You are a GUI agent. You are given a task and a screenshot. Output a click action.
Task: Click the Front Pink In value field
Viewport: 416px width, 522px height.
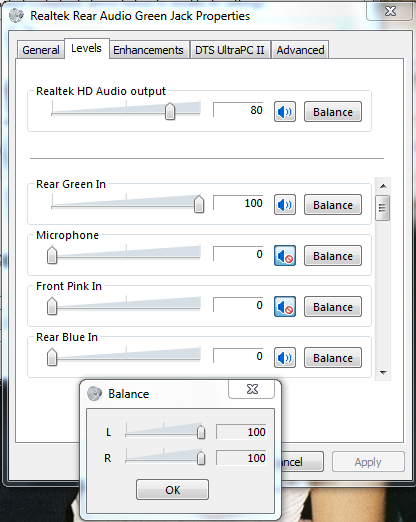pos(238,305)
